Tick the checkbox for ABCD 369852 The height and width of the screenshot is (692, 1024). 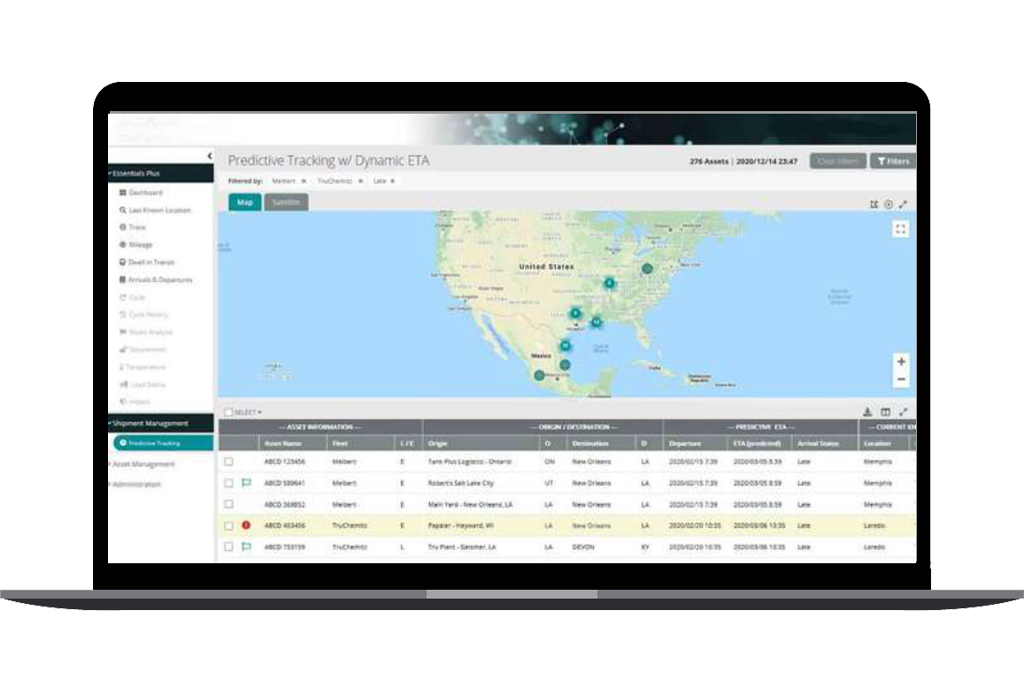coord(229,504)
